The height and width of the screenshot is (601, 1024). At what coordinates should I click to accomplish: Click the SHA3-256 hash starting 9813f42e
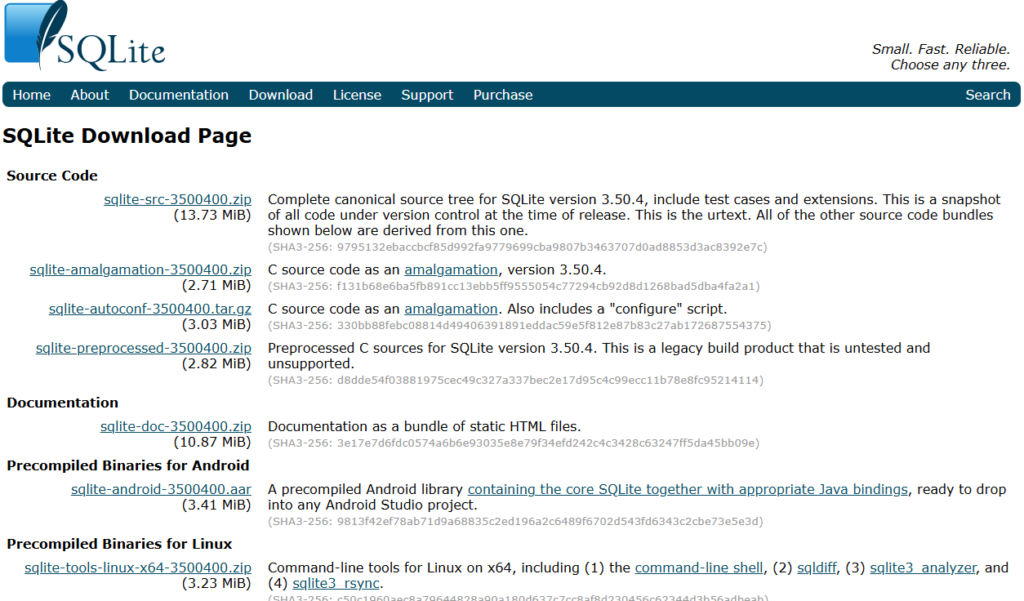pos(515,521)
